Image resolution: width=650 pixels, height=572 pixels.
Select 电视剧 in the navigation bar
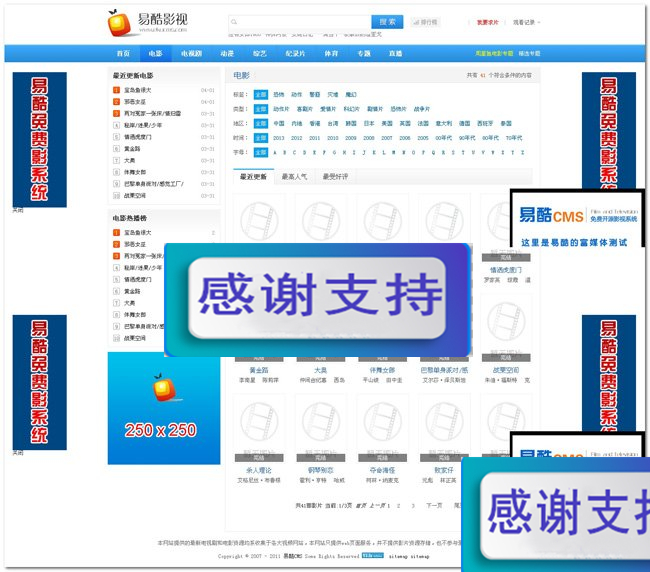click(x=191, y=53)
